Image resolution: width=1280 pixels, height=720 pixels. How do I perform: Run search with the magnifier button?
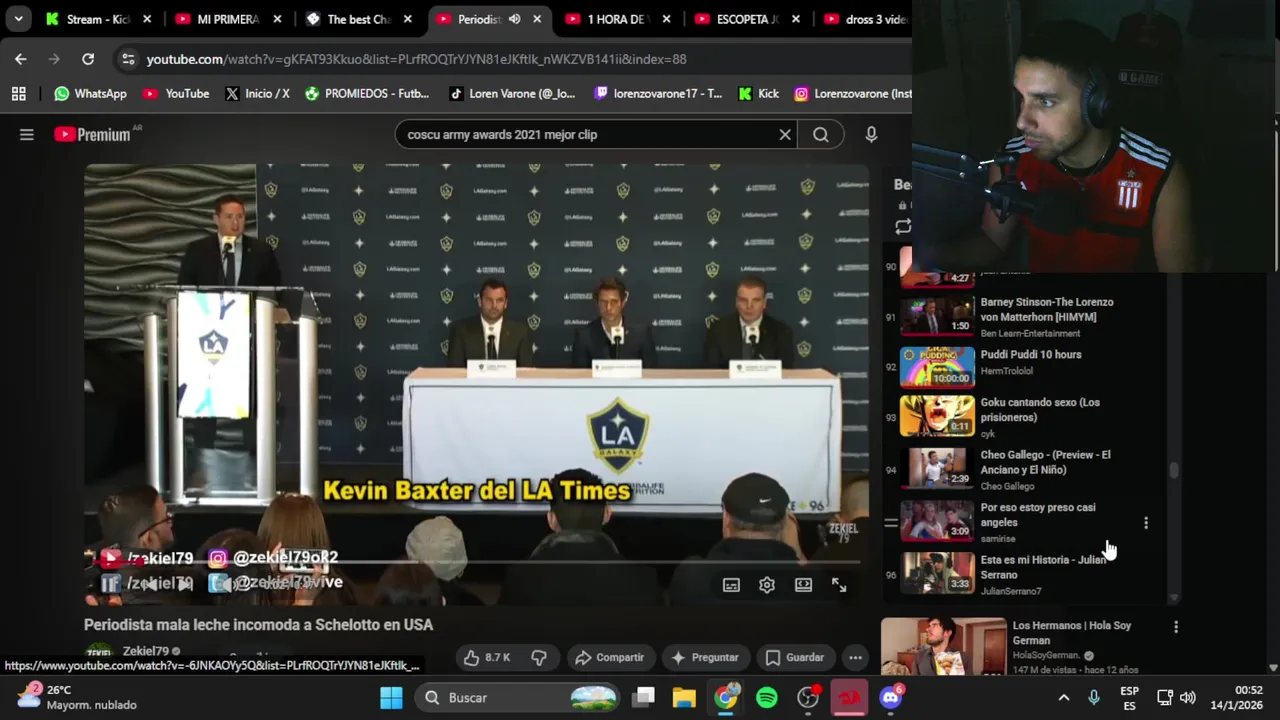(821, 135)
